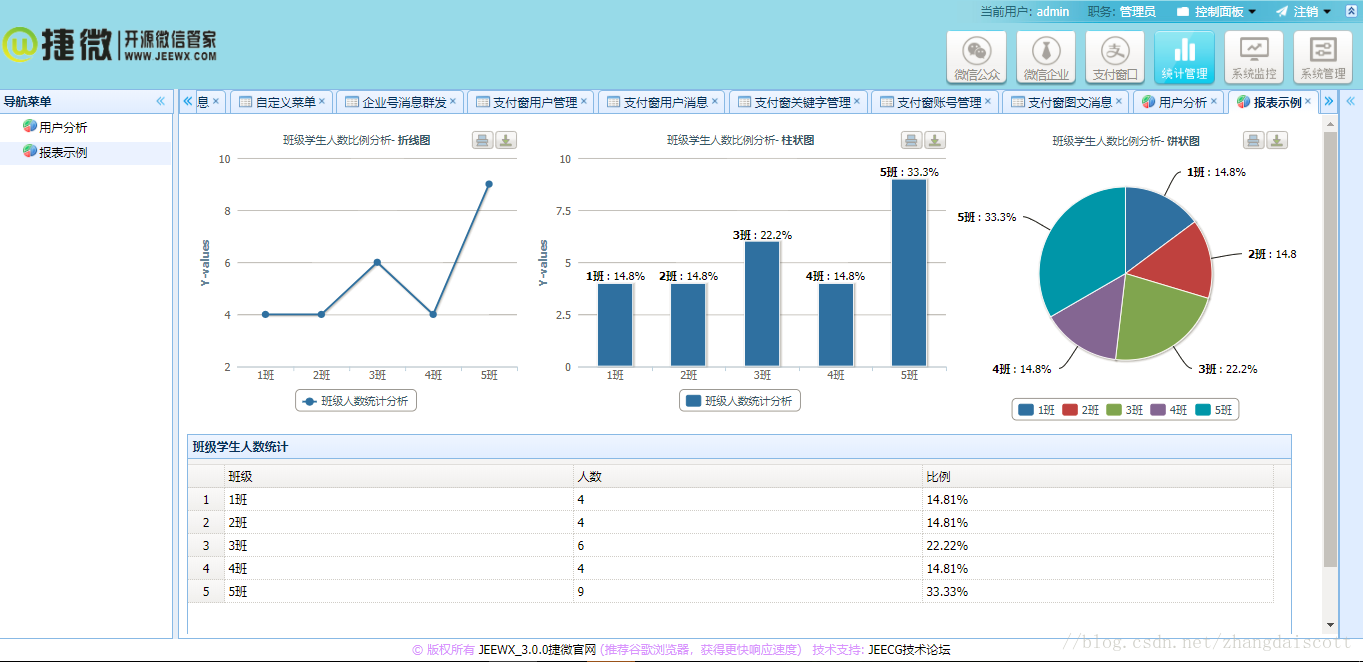Click the 3班 bar in bar chart
This screenshot has width=1363, height=662.
(x=762, y=304)
